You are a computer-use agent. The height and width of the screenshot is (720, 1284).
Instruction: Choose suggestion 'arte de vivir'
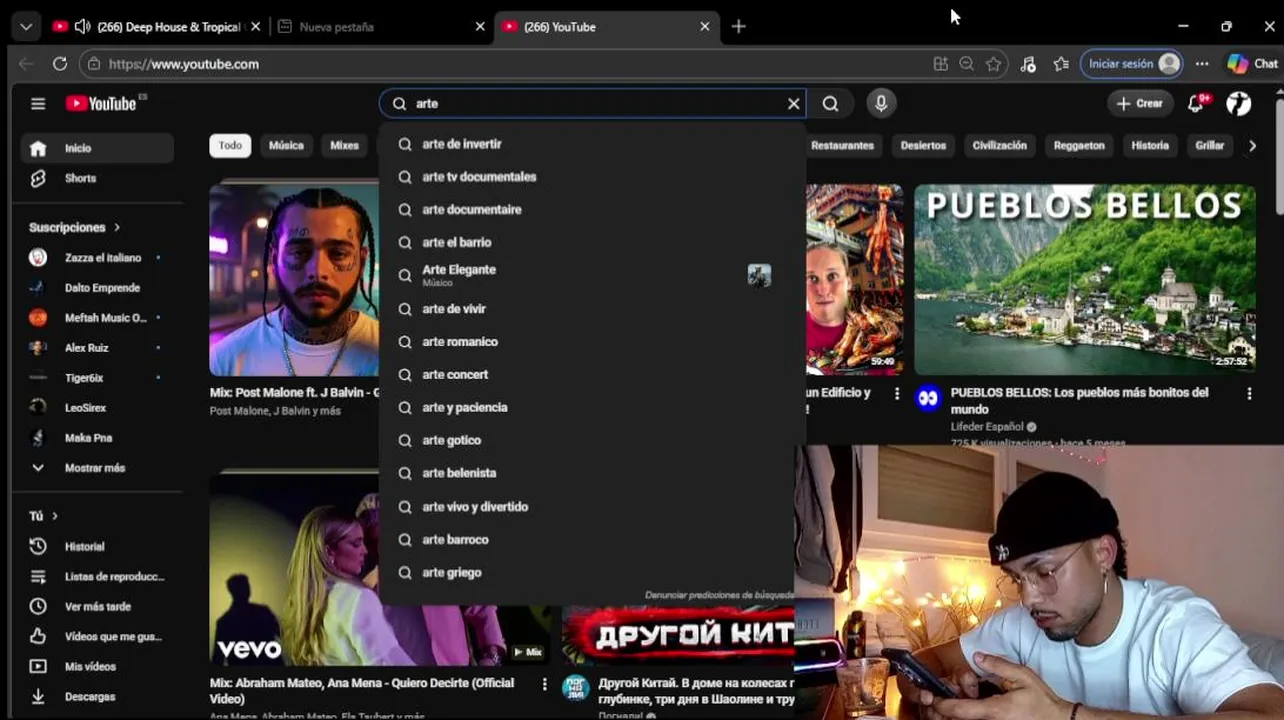point(592,309)
